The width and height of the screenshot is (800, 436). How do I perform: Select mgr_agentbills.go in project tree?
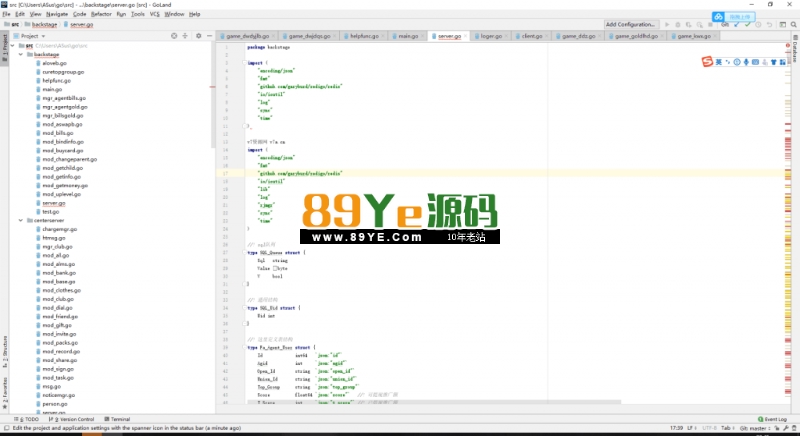coord(64,98)
